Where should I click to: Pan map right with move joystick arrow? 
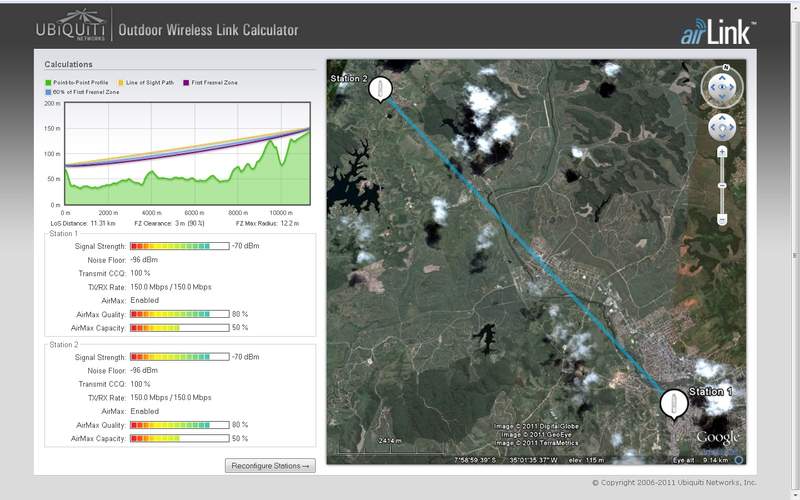pyautogui.click(x=731, y=127)
